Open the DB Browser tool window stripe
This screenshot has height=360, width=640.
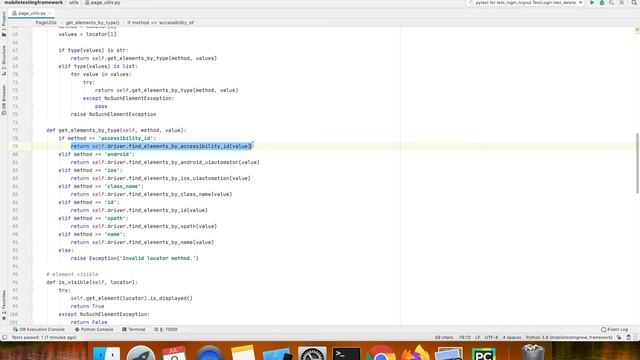4,100
